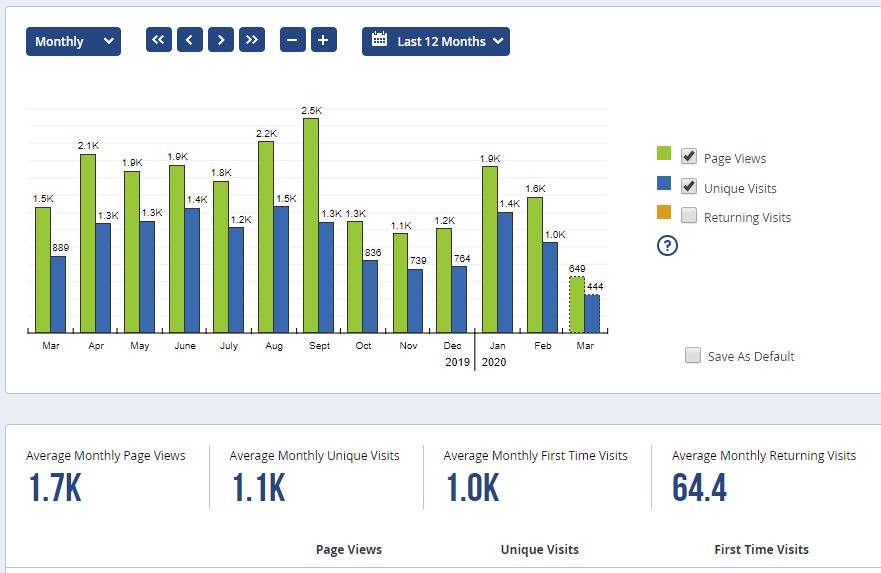Select the Unique Visits column header
881x573 pixels.
point(539,549)
